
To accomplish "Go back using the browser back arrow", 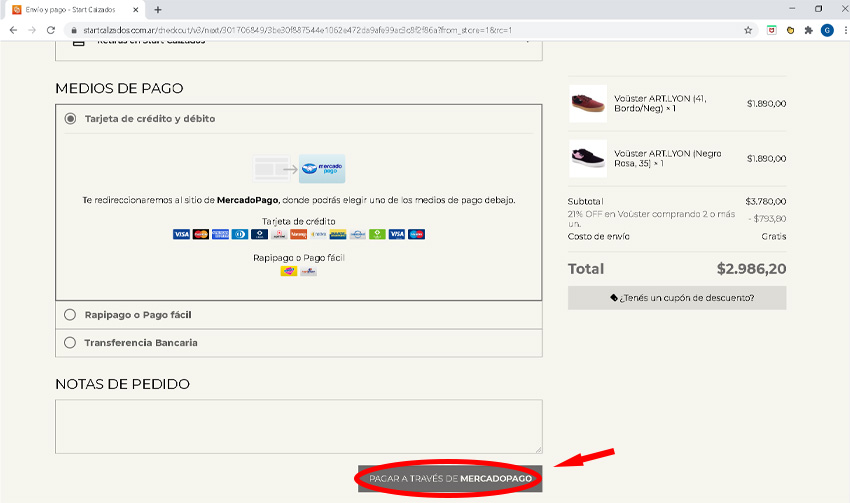I will [x=13, y=30].
